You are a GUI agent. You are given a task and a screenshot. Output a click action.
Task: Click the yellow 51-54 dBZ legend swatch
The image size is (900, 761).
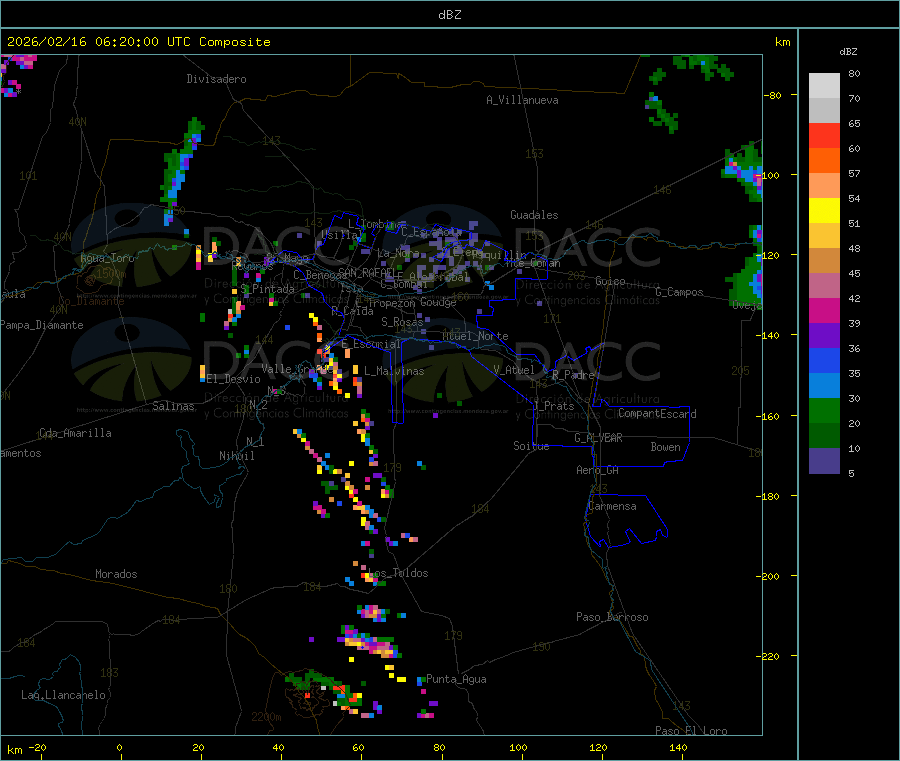[824, 211]
